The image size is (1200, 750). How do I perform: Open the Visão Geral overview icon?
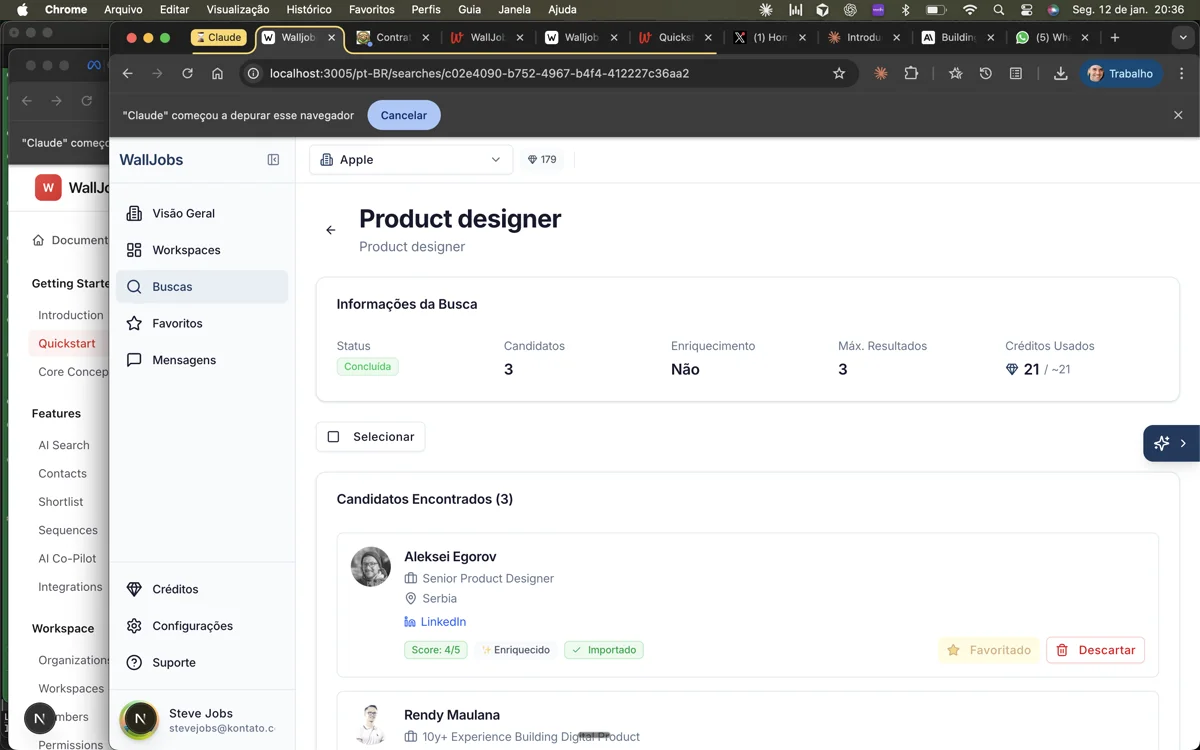point(134,213)
